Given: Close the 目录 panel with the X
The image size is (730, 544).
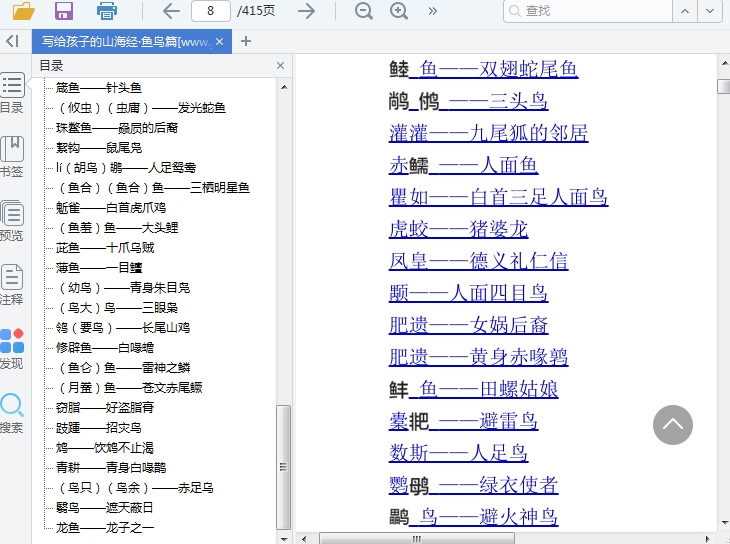Looking at the screenshot, I should [280, 66].
